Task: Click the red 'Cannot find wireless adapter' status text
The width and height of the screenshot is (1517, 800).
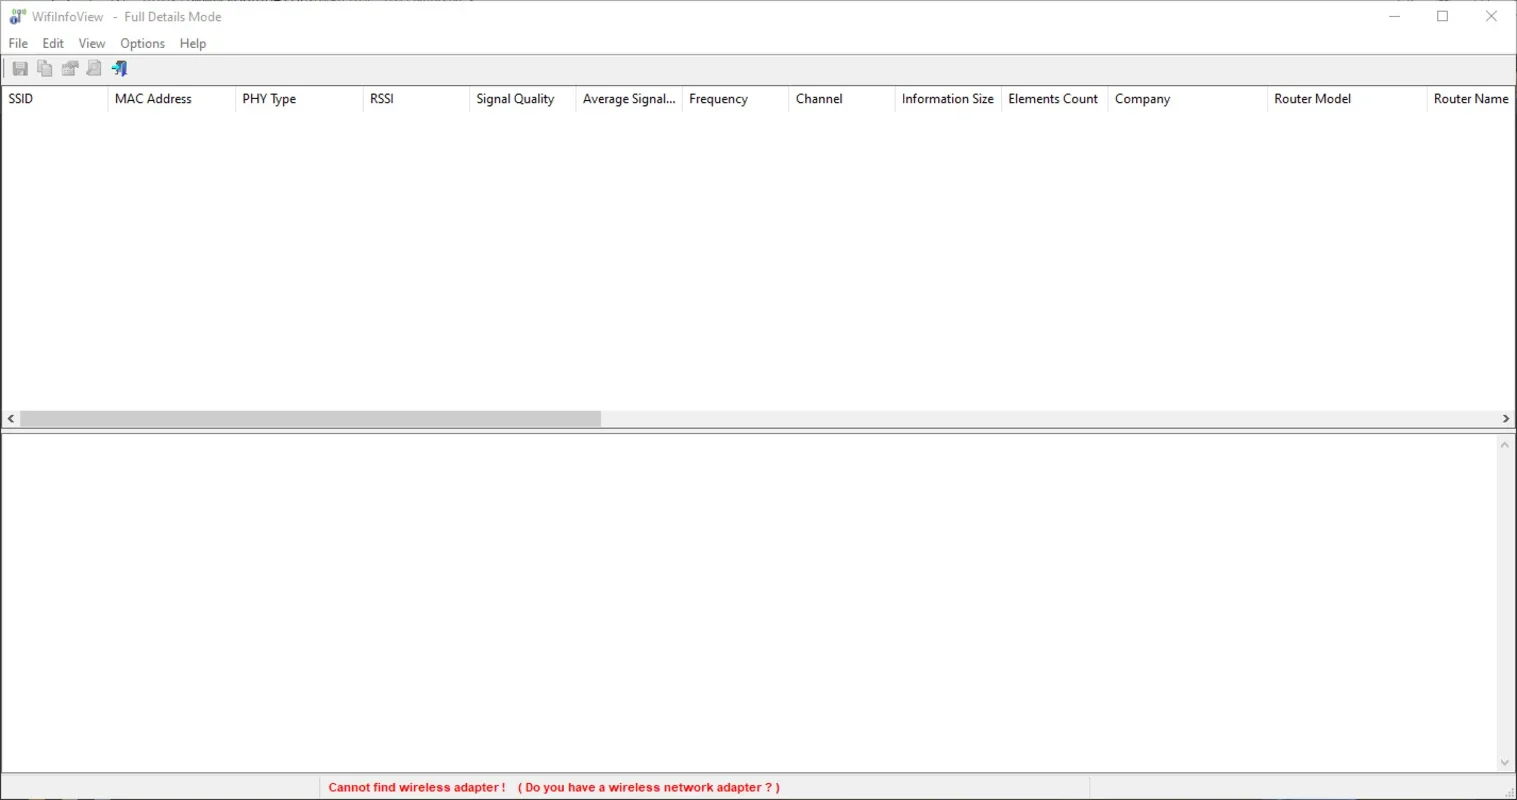Action: coord(554,788)
